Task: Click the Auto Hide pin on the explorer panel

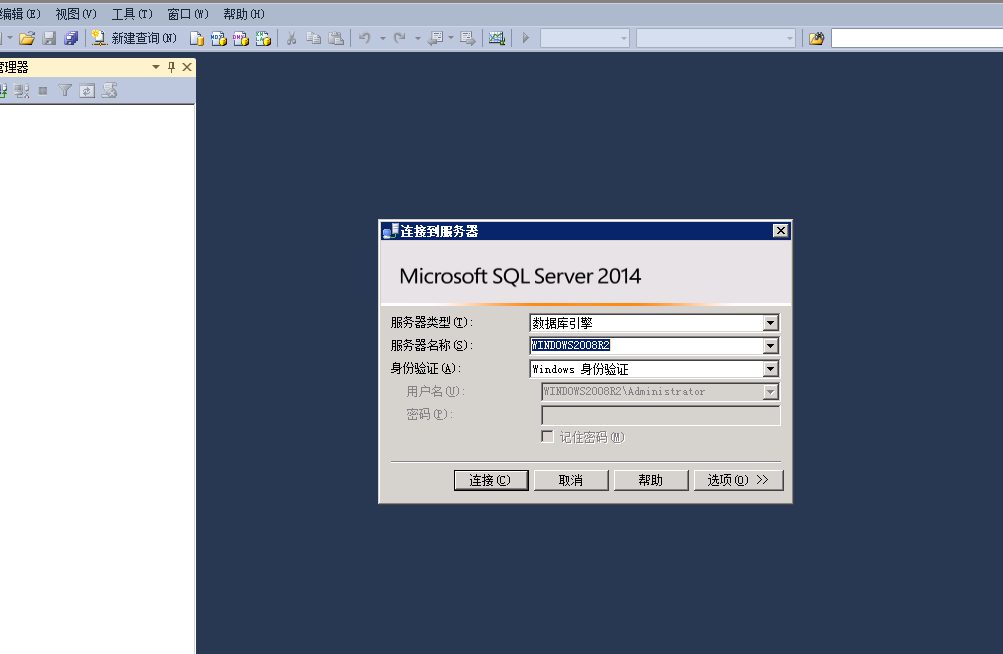Action: click(x=171, y=67)
